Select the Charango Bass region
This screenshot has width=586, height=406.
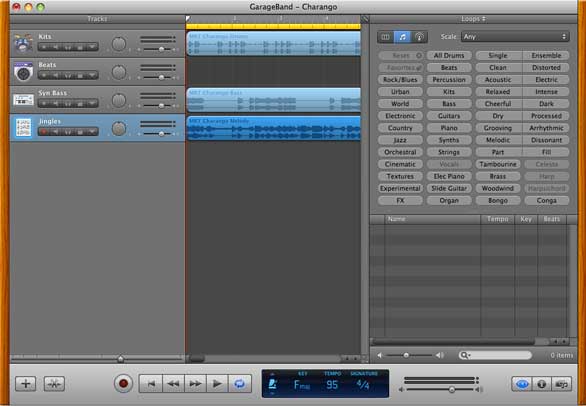[274, 100]
